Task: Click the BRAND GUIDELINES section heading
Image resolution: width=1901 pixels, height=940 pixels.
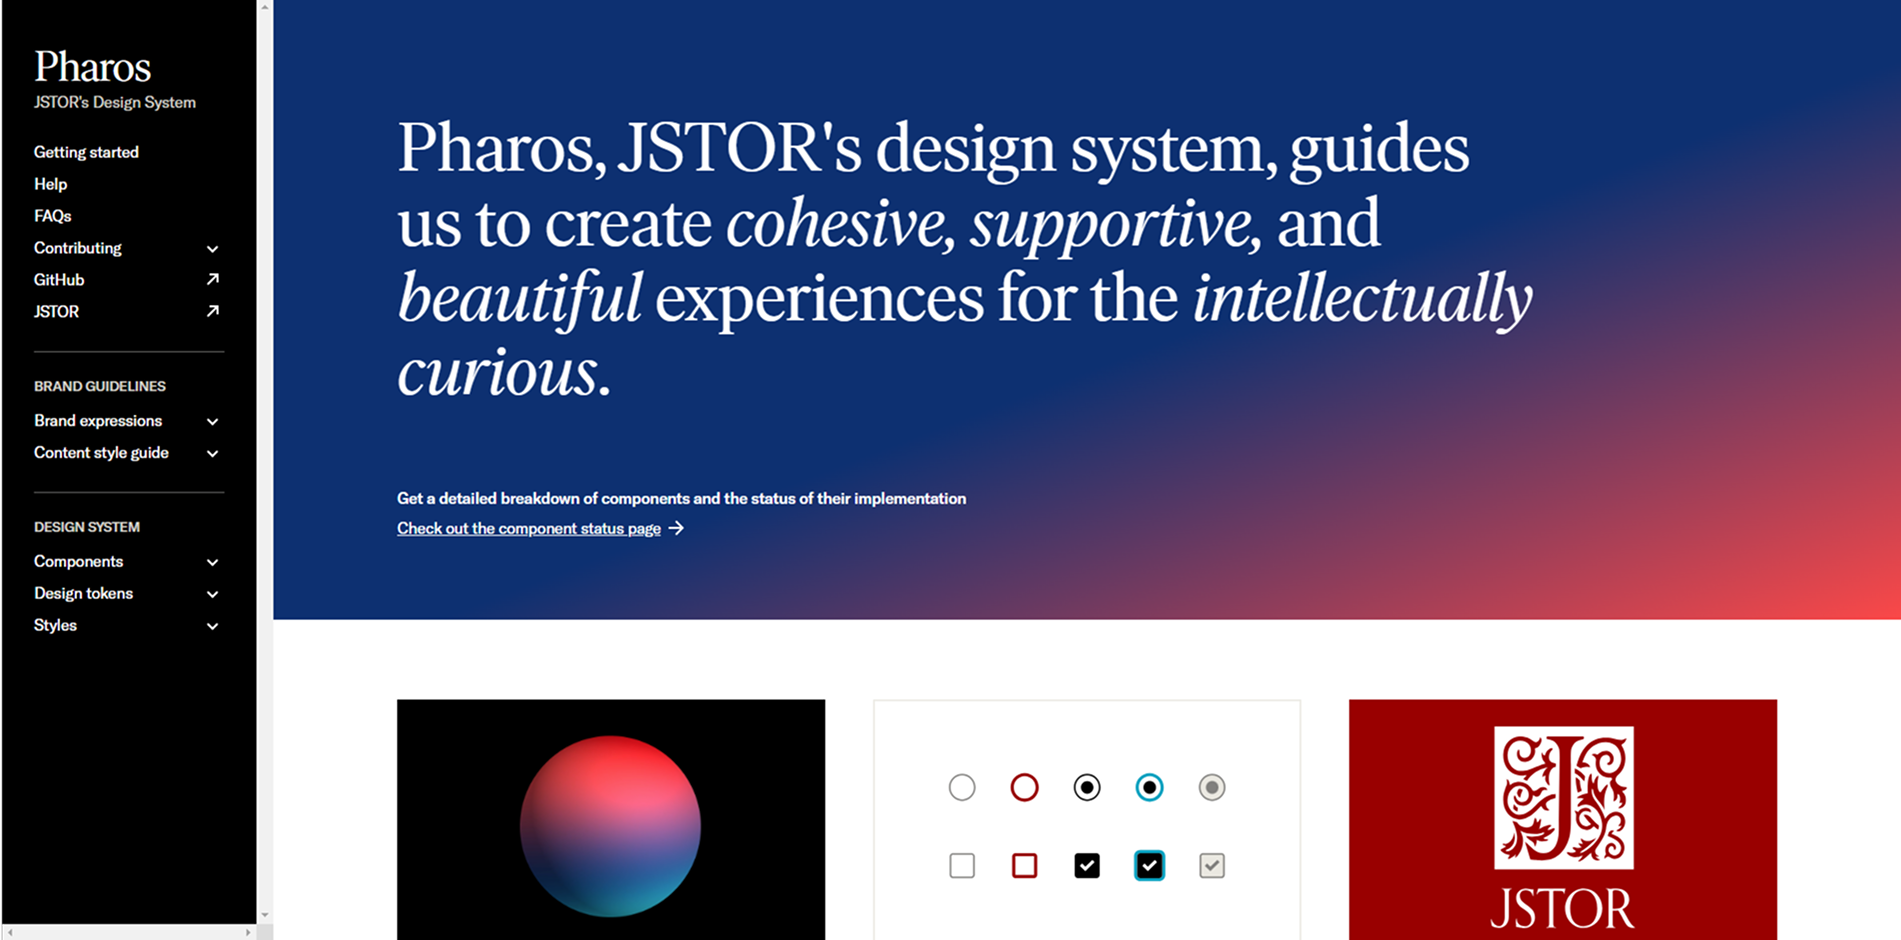Action: [x=100, y=386]
